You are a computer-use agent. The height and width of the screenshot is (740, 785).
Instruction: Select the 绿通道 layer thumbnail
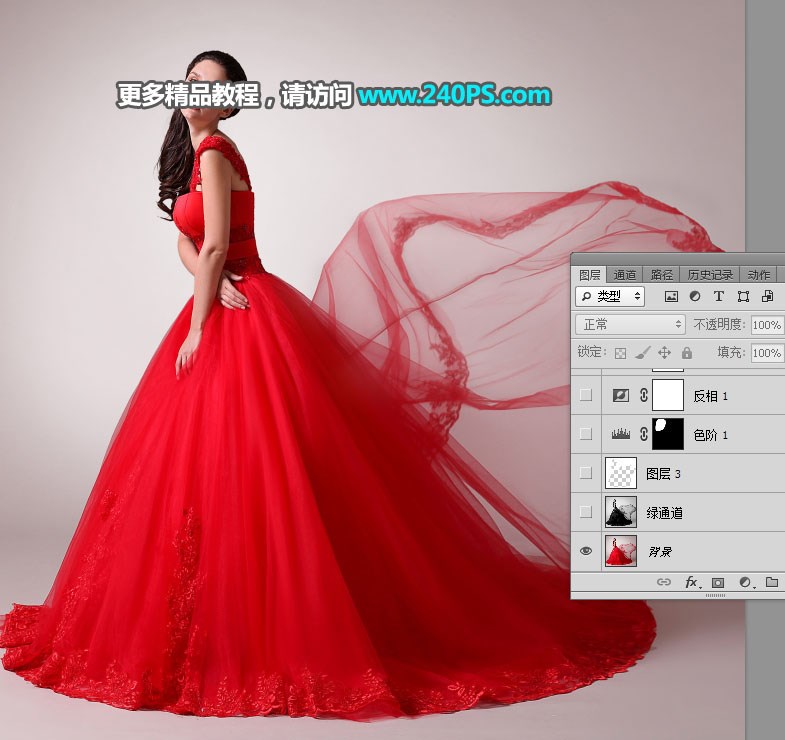pos(621,512)
